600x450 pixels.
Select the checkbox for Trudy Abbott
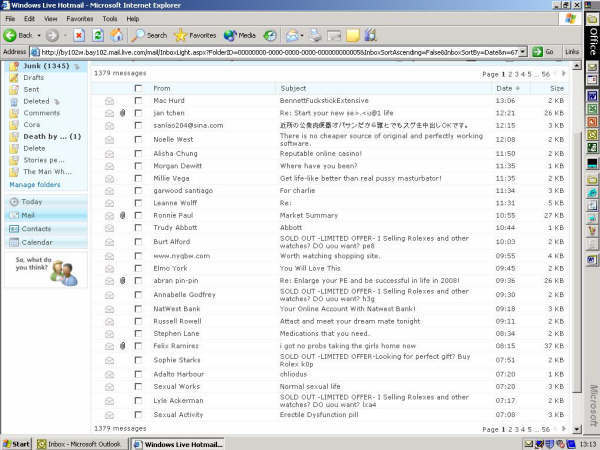point(139,228)
